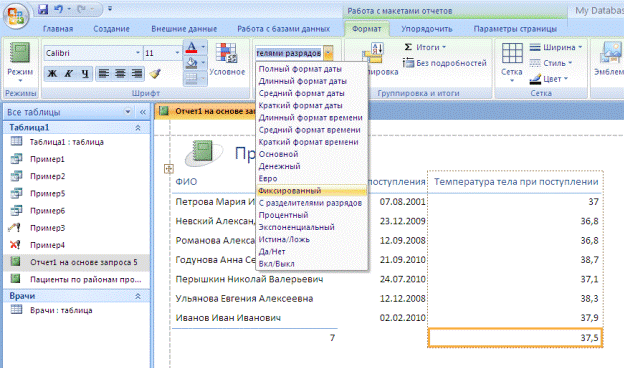Open the Ширина gridline width menu
This screenshot has width=624, height=368.
click(556, 47)
